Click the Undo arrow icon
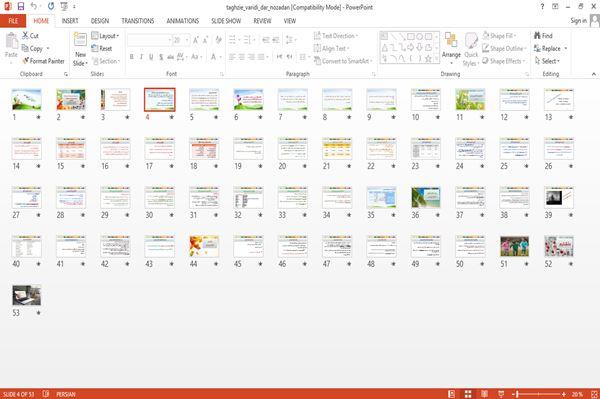The image size is (600, 399). [x=34, y=7]
